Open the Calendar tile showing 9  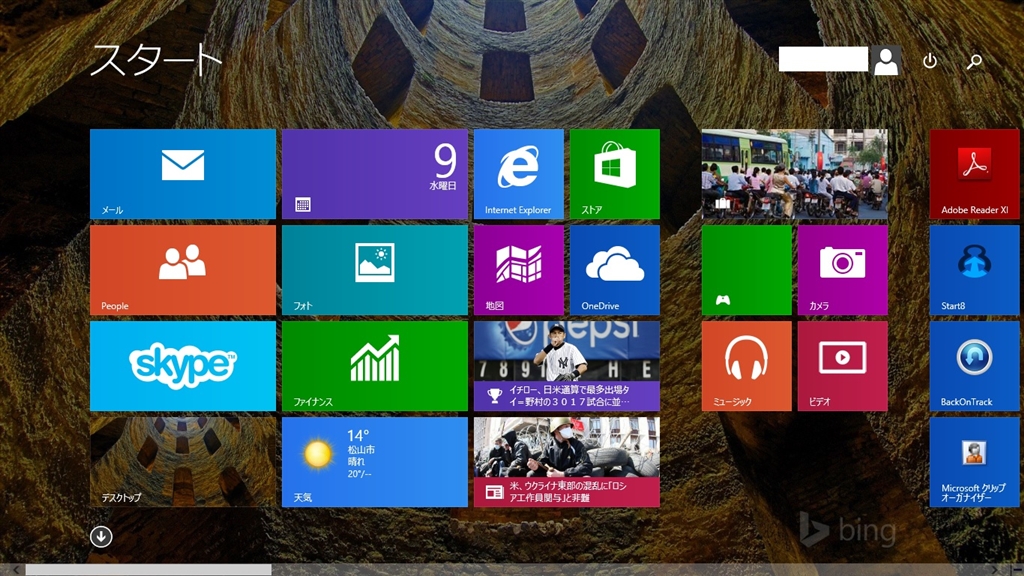point(375,174)
